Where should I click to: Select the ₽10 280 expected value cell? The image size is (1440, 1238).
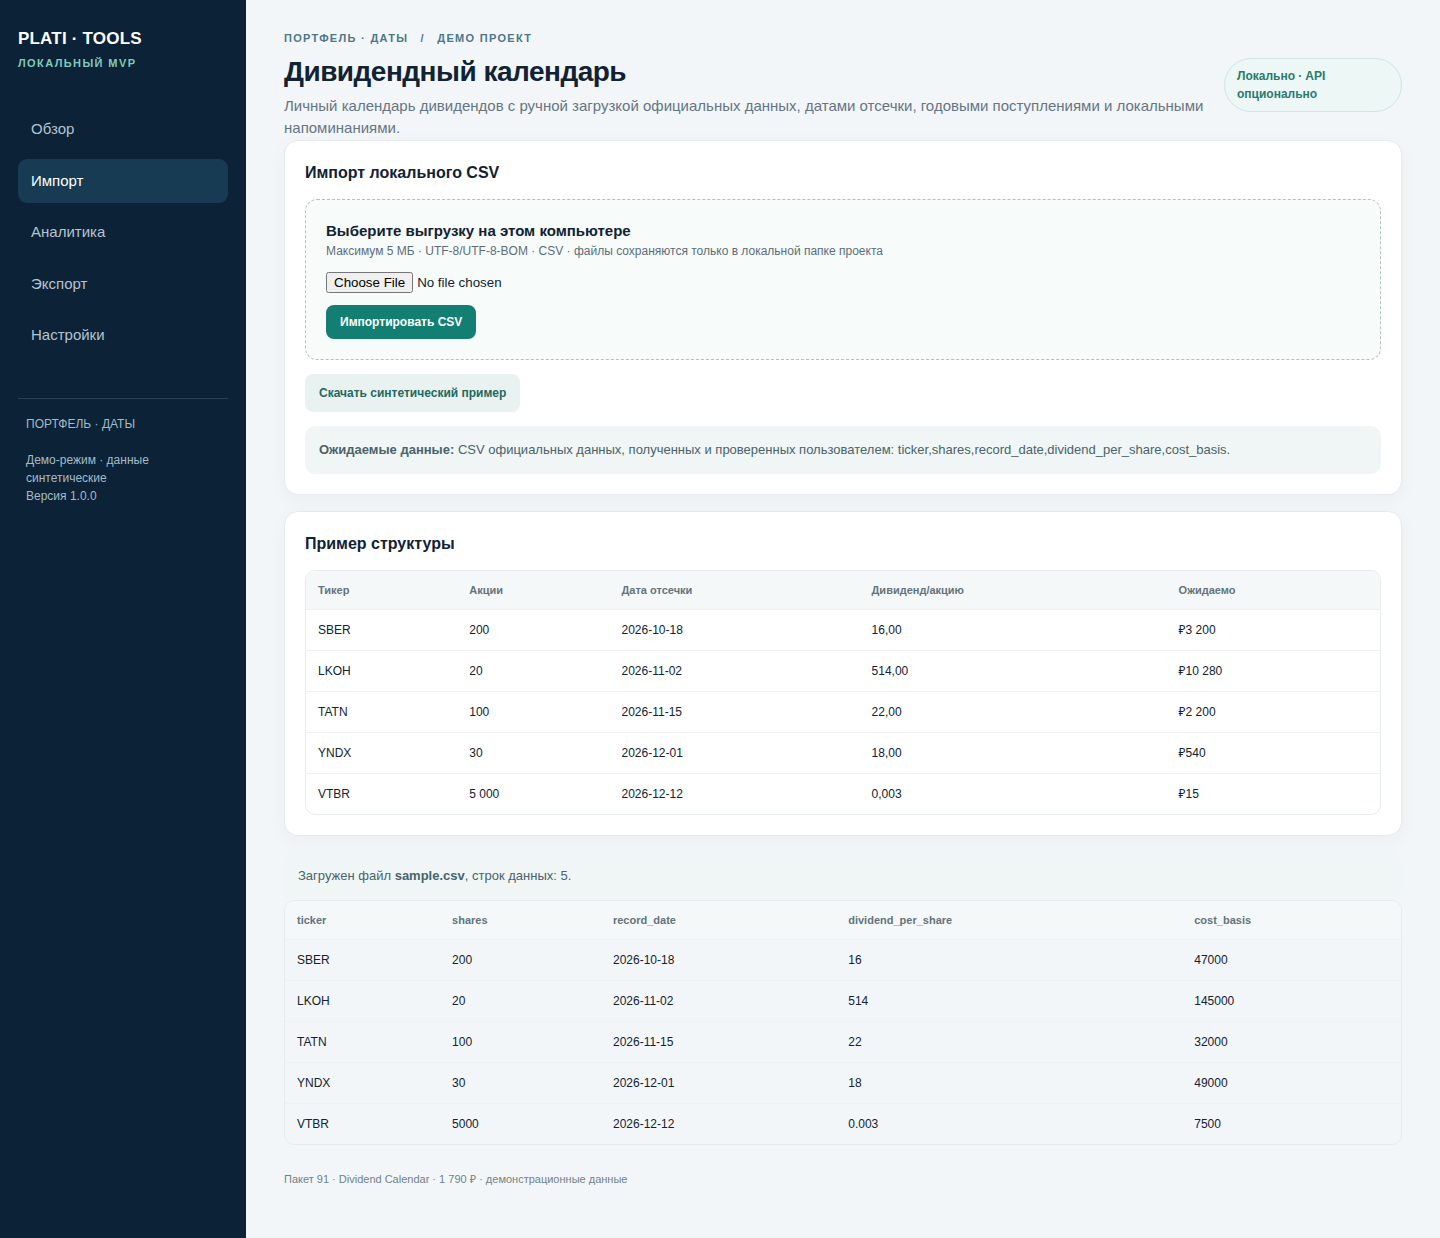click(1200, 671)
